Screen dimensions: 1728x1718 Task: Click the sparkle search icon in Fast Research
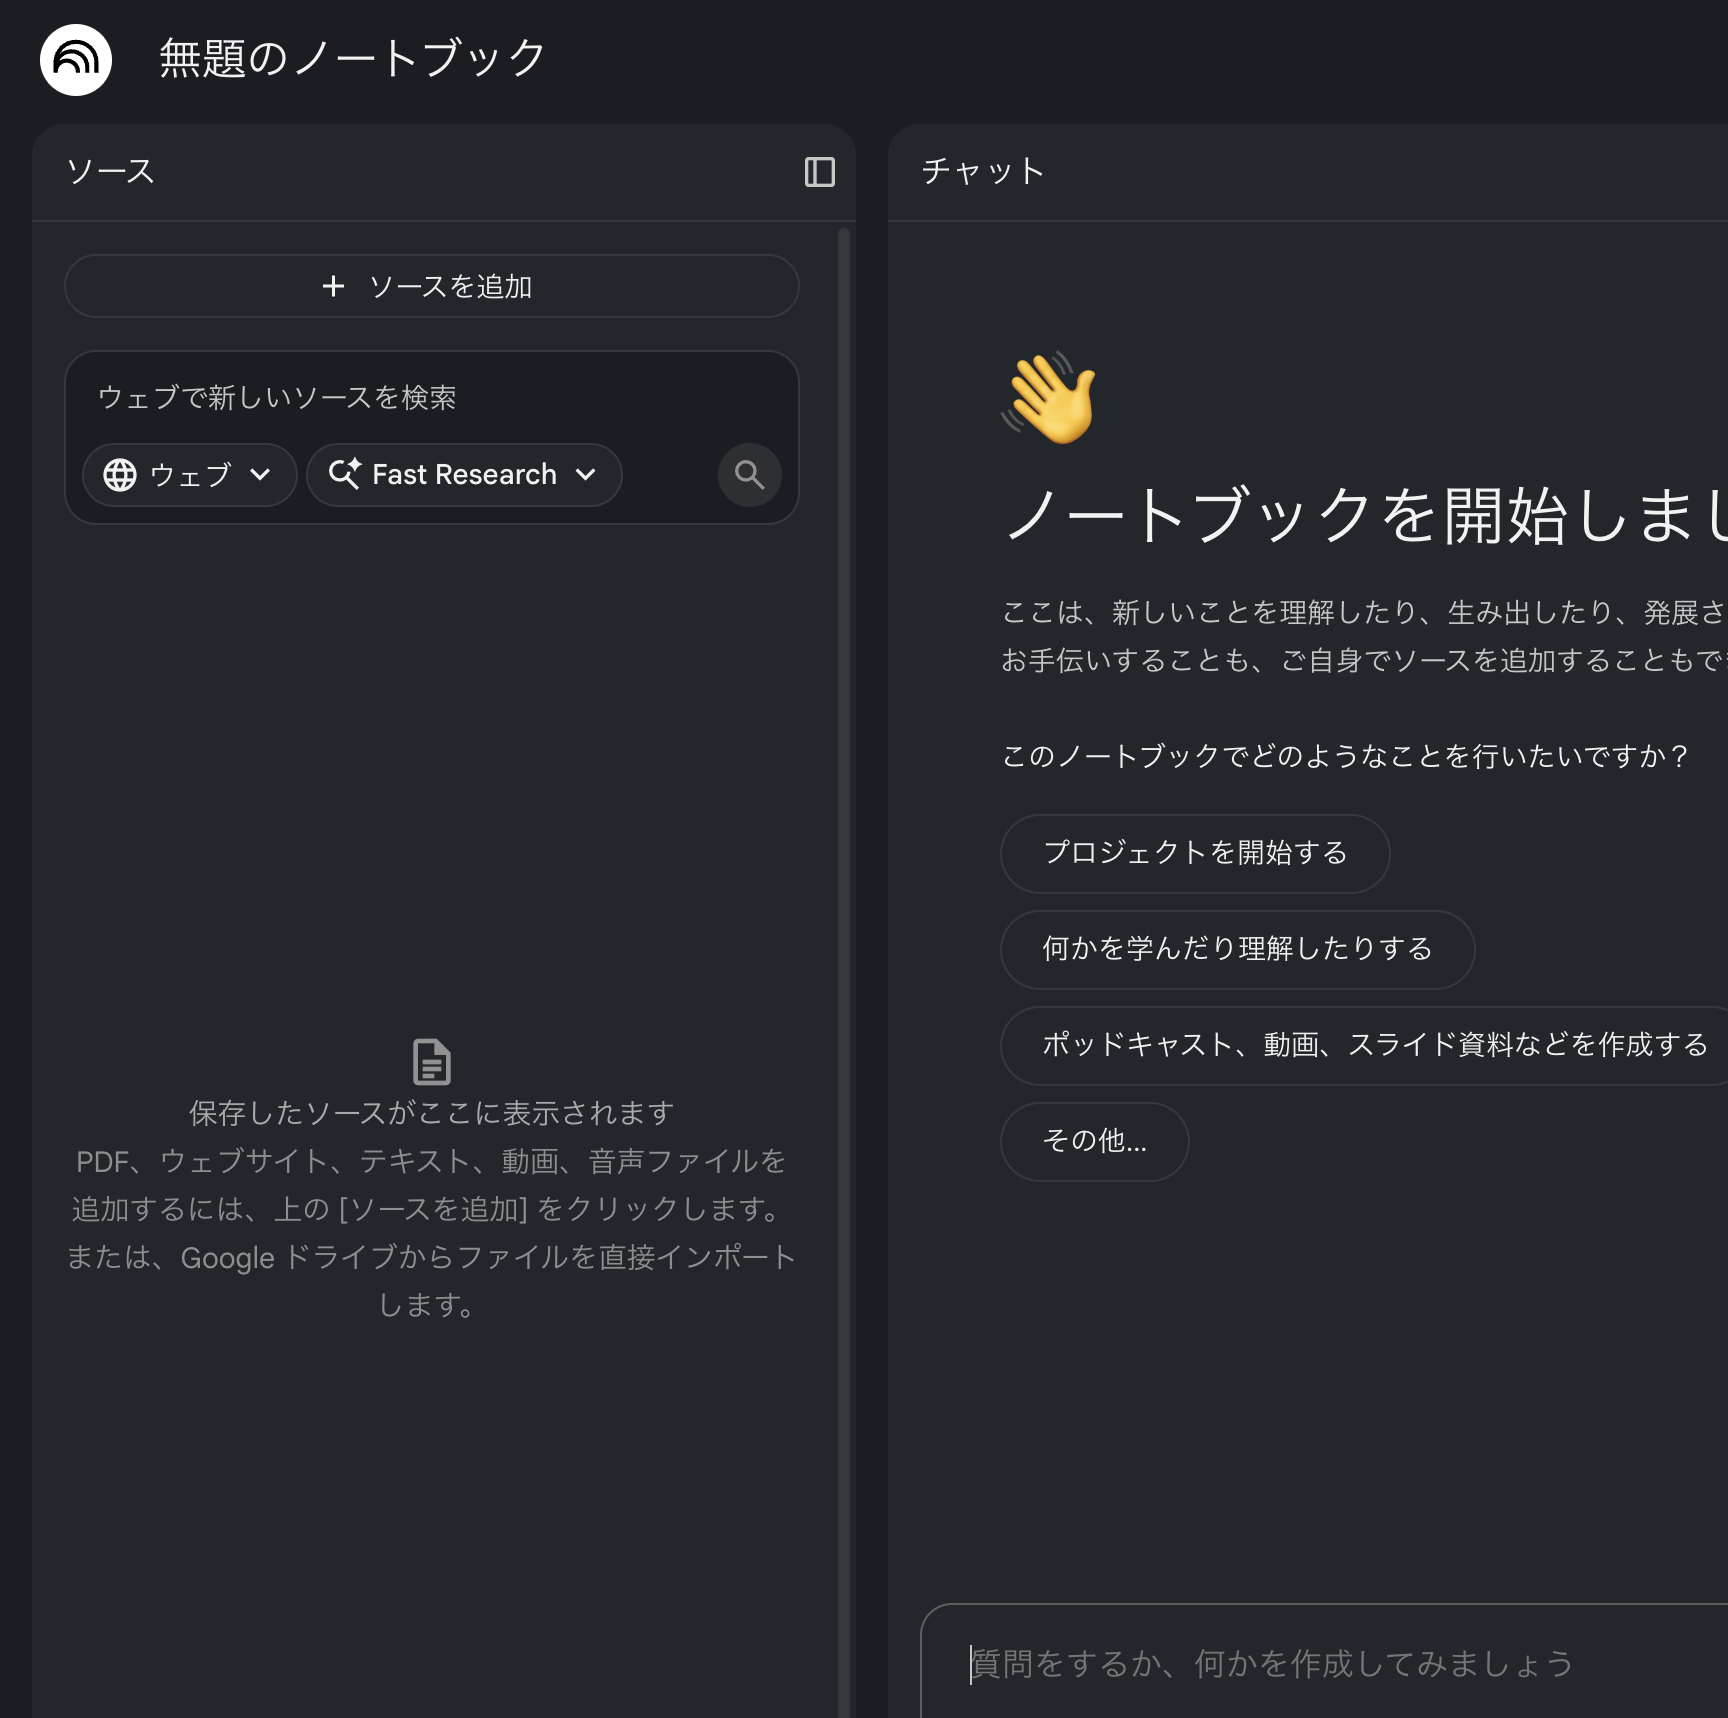point(345,474)
